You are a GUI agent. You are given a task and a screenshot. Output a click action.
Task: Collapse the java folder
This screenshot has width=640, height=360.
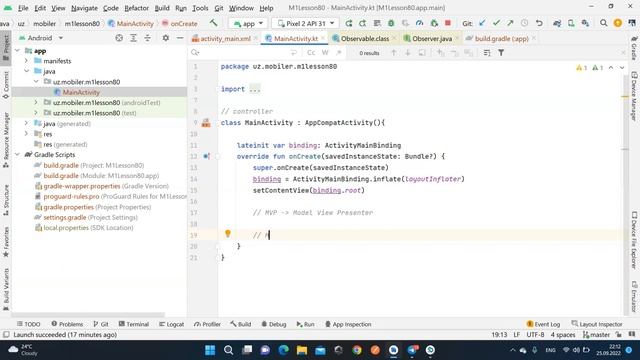27,71
